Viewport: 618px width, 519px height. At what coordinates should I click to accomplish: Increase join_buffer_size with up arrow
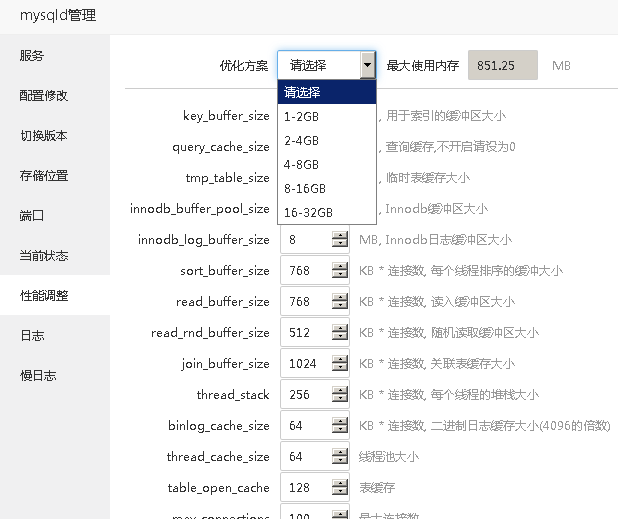340,359
